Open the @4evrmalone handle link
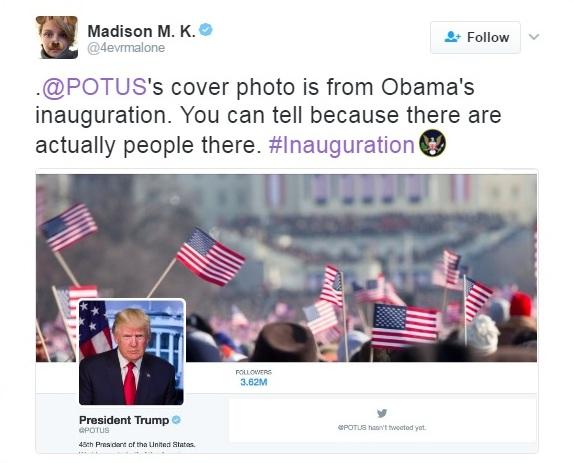The height and width of the screenshot is (463, 573). pyautogui.click(x=126, y=48)
